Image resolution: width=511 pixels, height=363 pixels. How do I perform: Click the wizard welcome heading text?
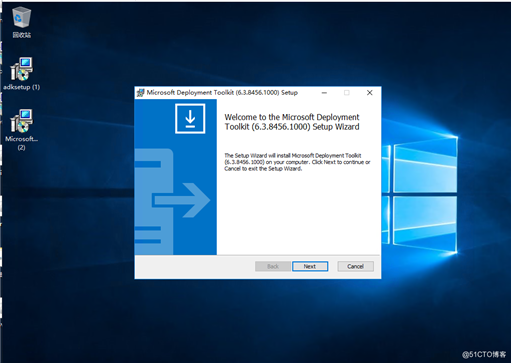coord(292,122)
